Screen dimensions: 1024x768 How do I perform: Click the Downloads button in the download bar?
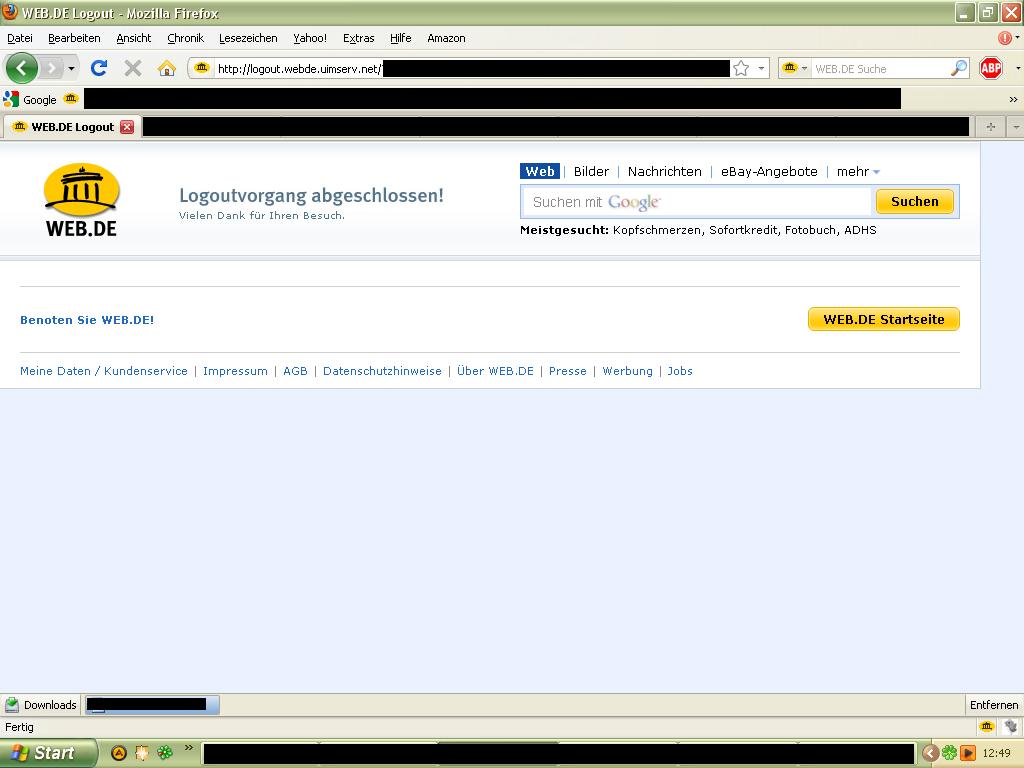(40, 705)
